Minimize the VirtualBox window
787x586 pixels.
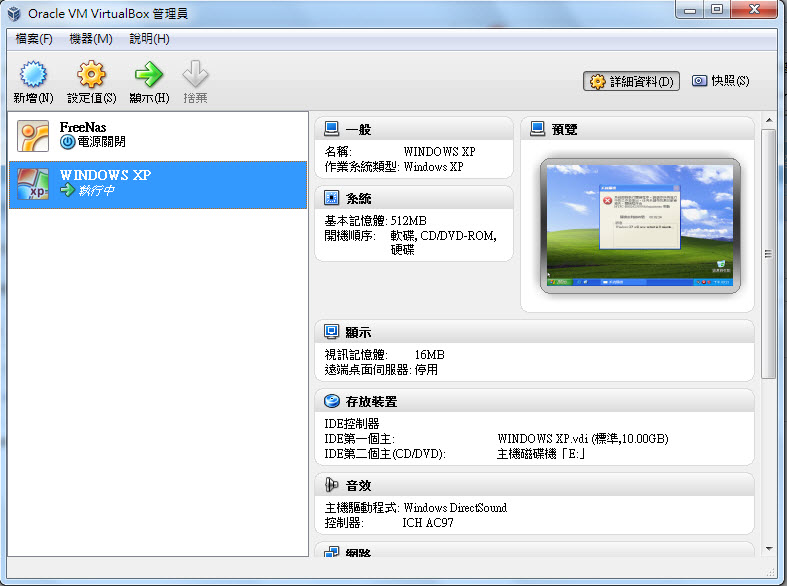pyautogui.click(x=691, y=10)
